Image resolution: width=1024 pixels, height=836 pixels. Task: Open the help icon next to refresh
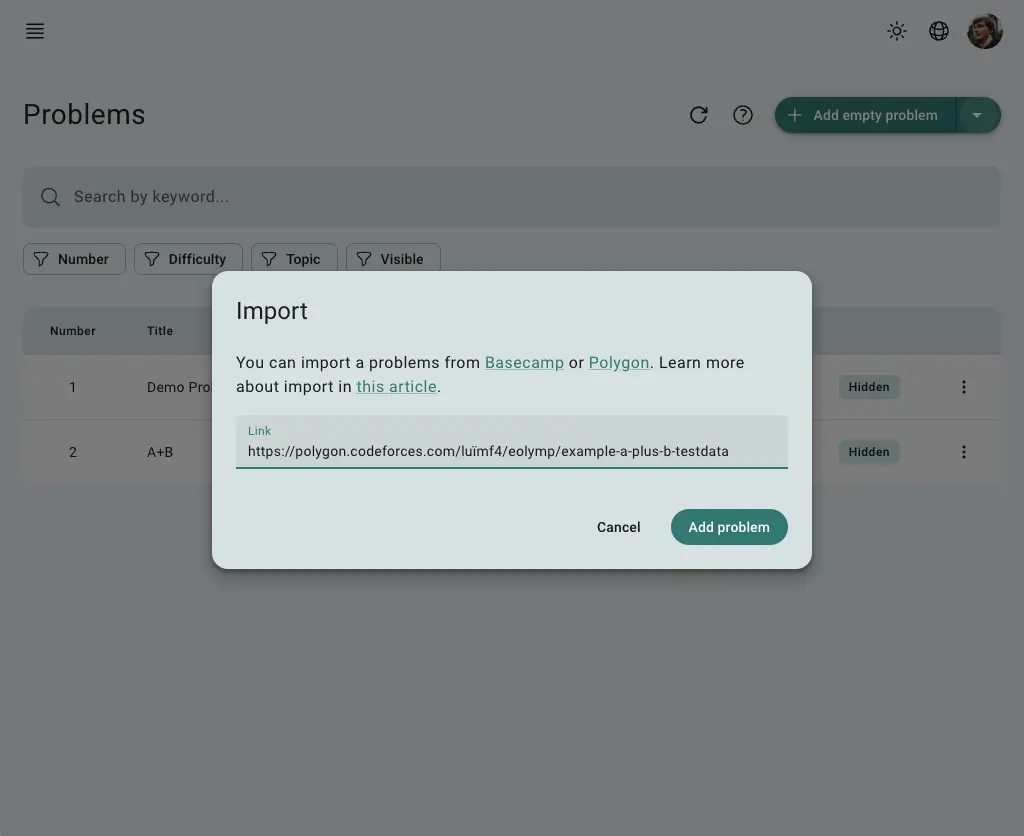point(743,115)
